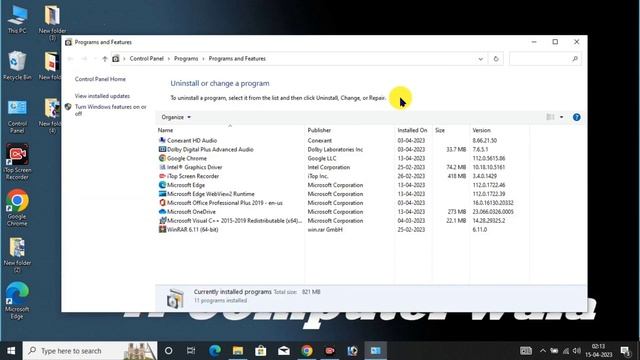Launch Google Chrome from the desktop
This screenshot has width=640, height=360.
pos(17,208)
